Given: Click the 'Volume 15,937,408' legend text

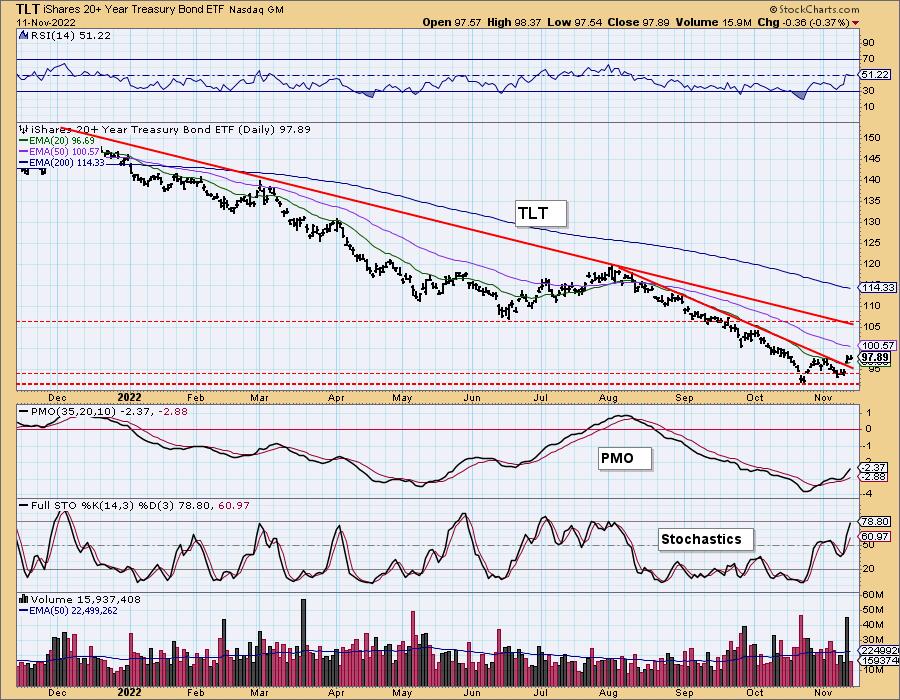Looking at the screenshot, I should pos(86,600).
